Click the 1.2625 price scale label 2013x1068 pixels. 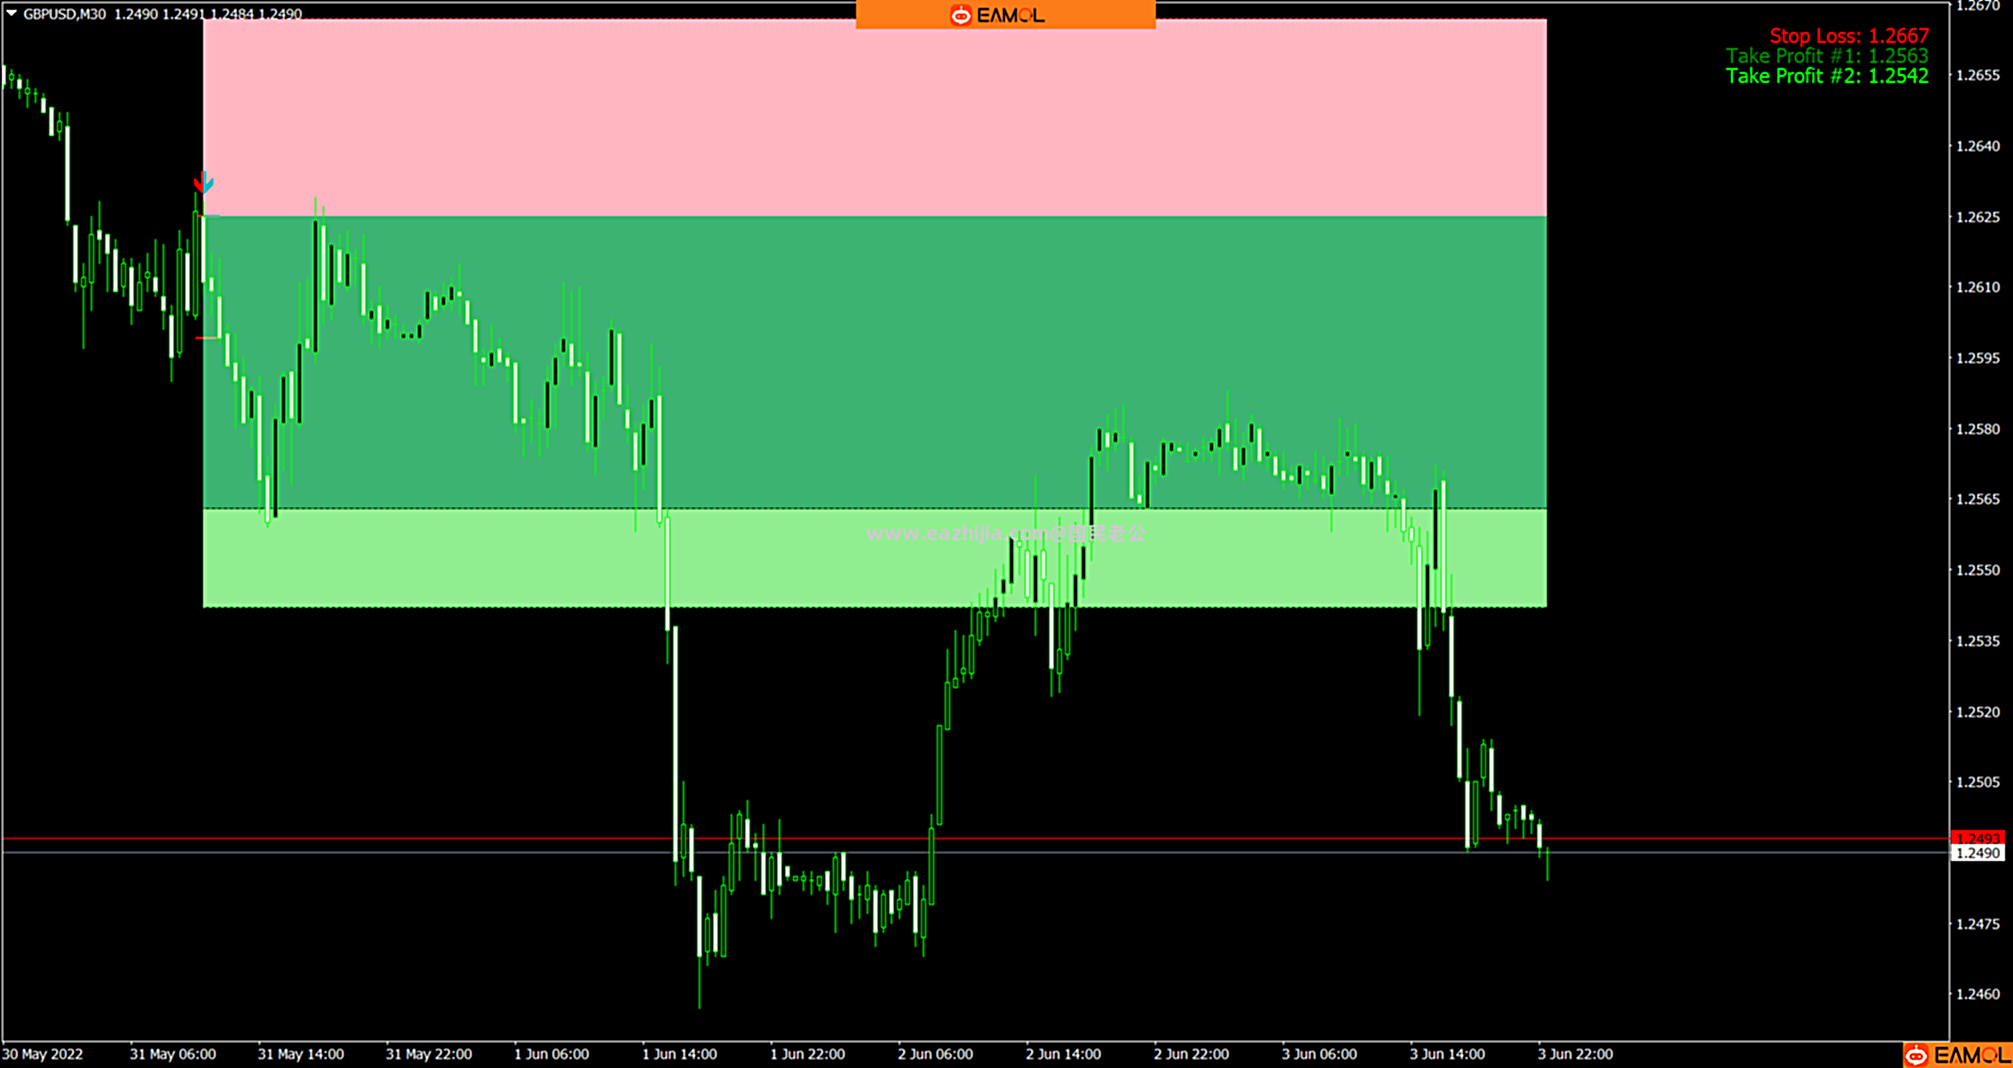[1977, 217]
